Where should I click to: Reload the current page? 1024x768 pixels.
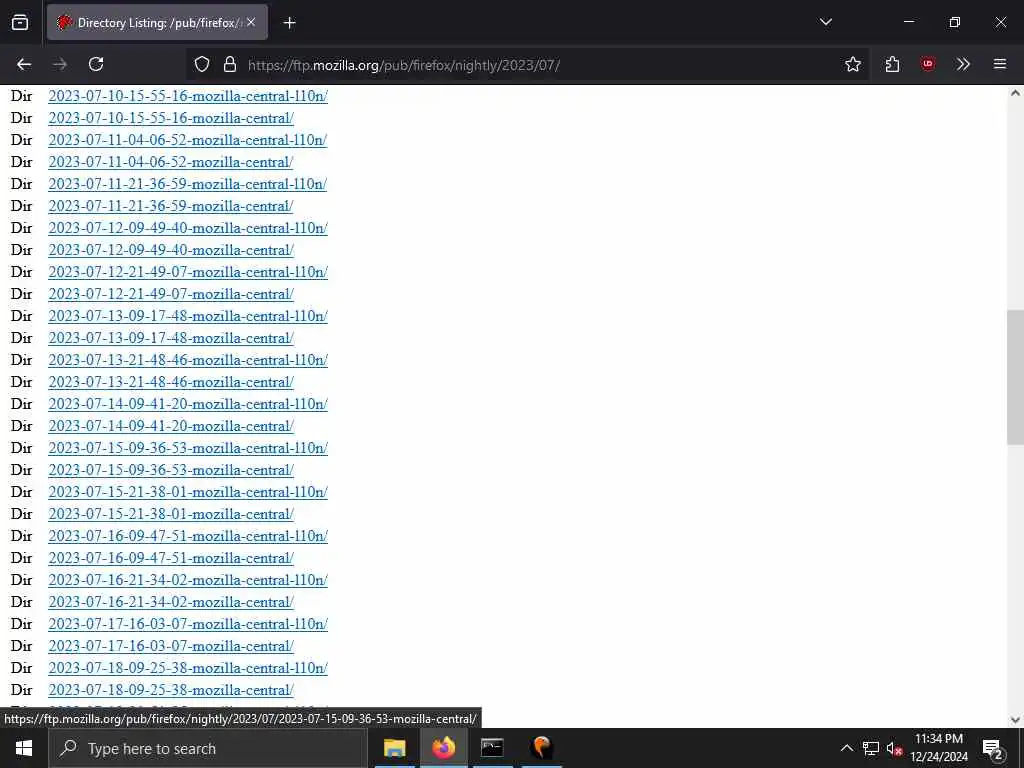(96, 64)
